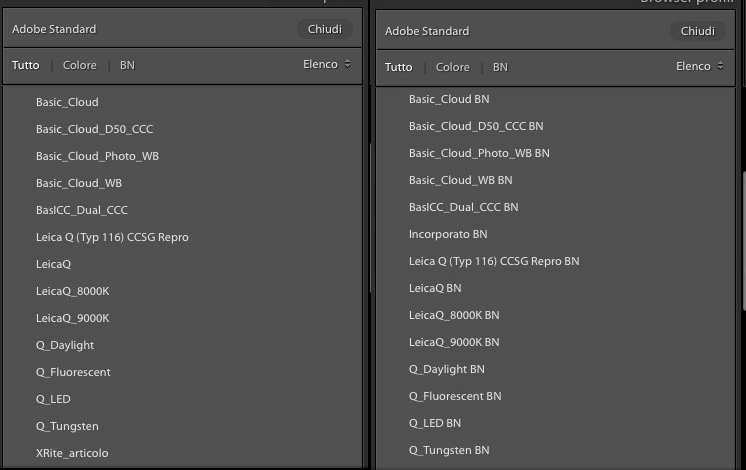Select the Q_Tungsten profile
This screenshot has height=470, width=746.
pos(67,426)
